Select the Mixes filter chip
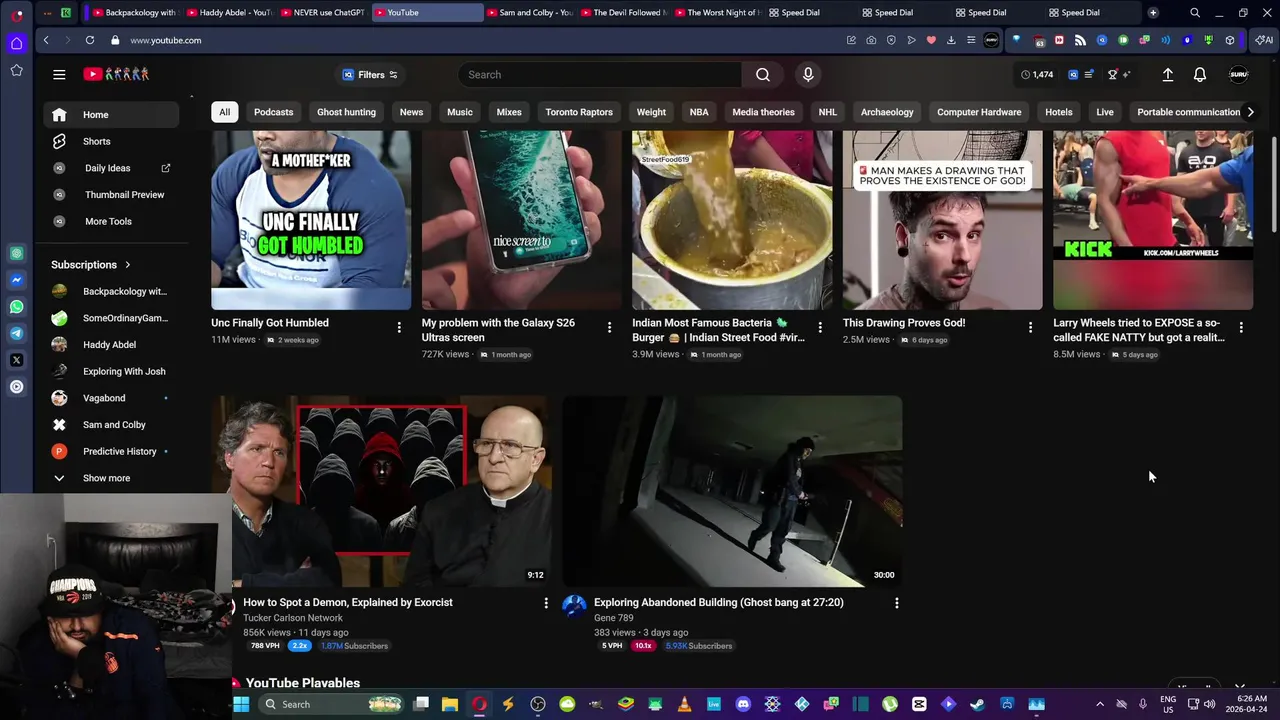Viewport: 1280px width, 720px height. pos(509,112)
